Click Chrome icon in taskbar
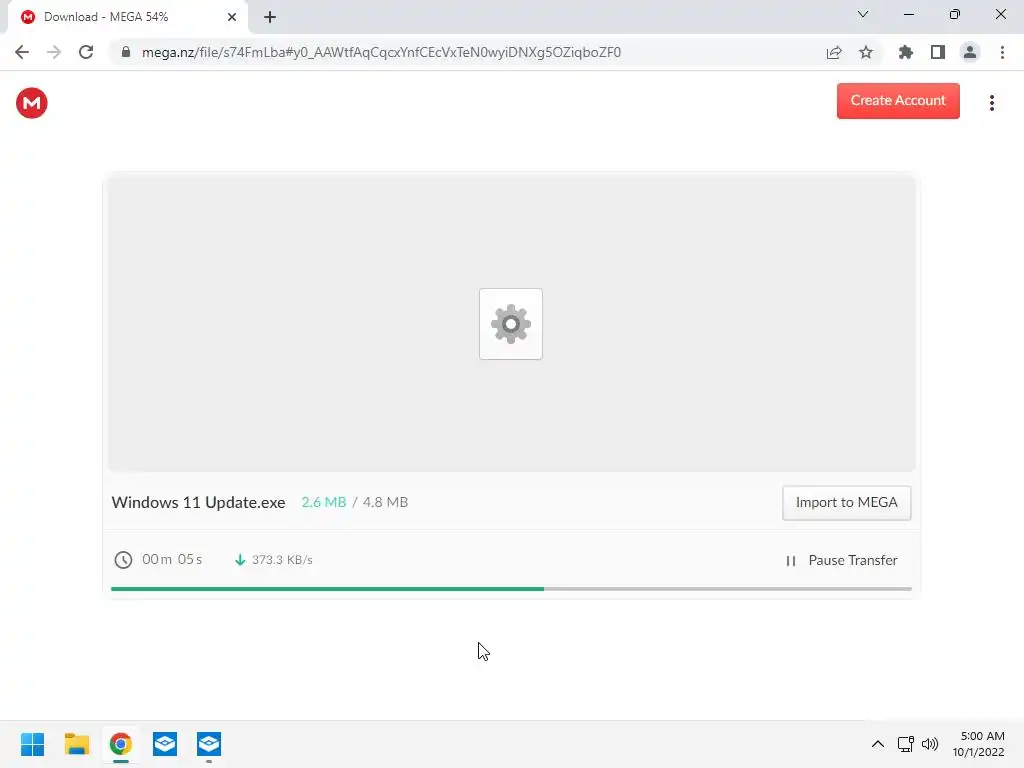1024x768 pixels. coord(121,744)
